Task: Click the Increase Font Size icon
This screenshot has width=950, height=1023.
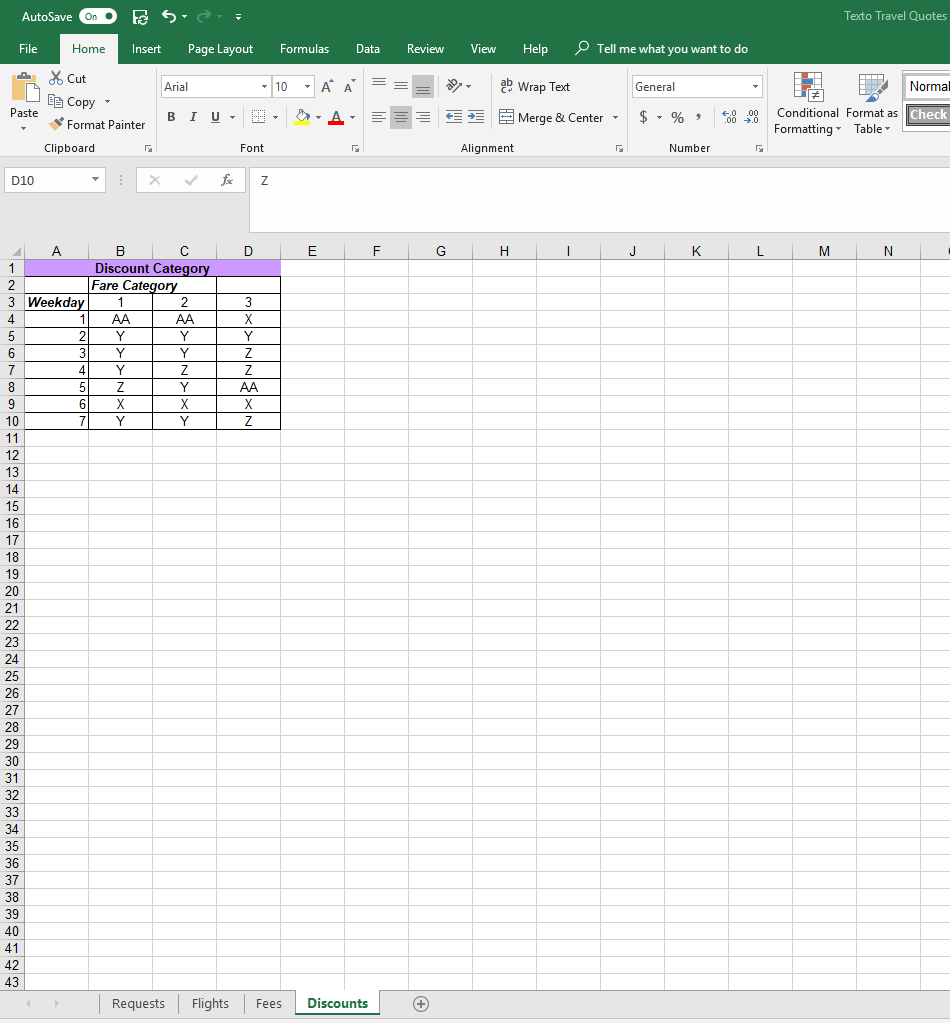Action: click(325, 86)
